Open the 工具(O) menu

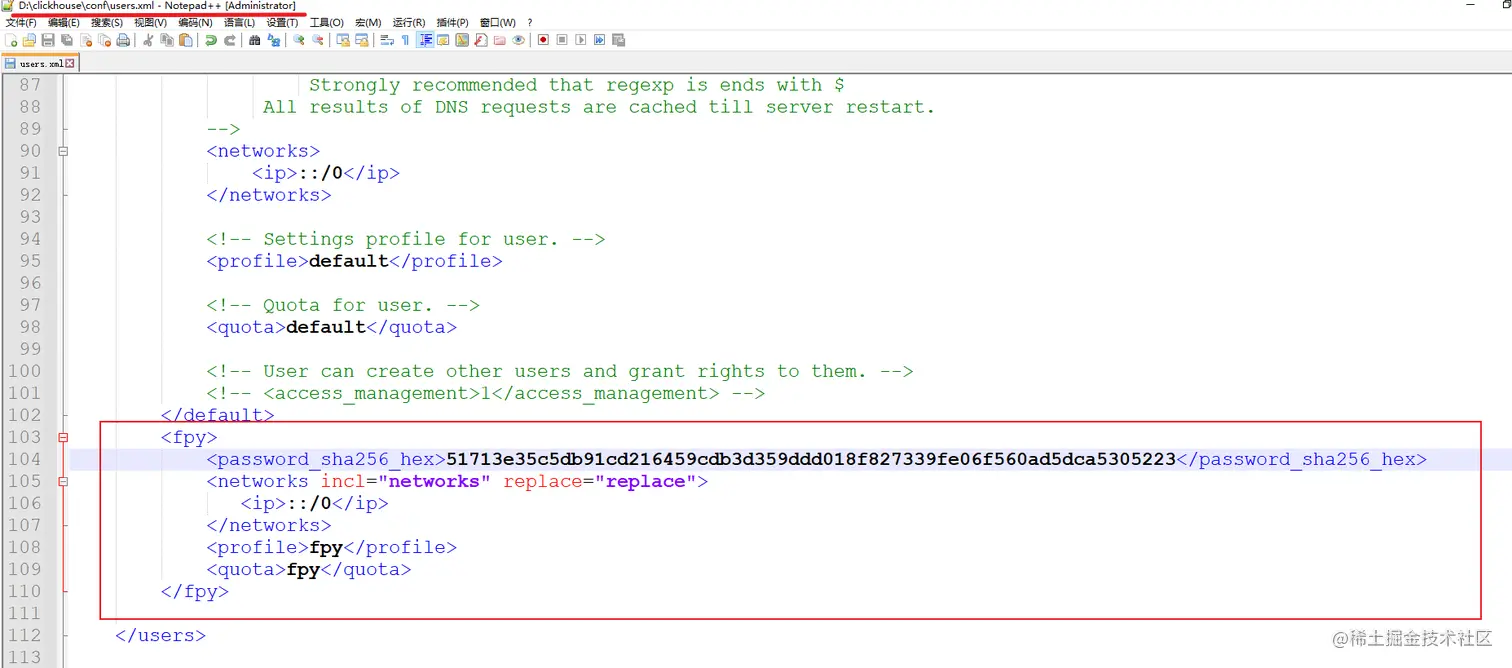[x=326, y=22]
